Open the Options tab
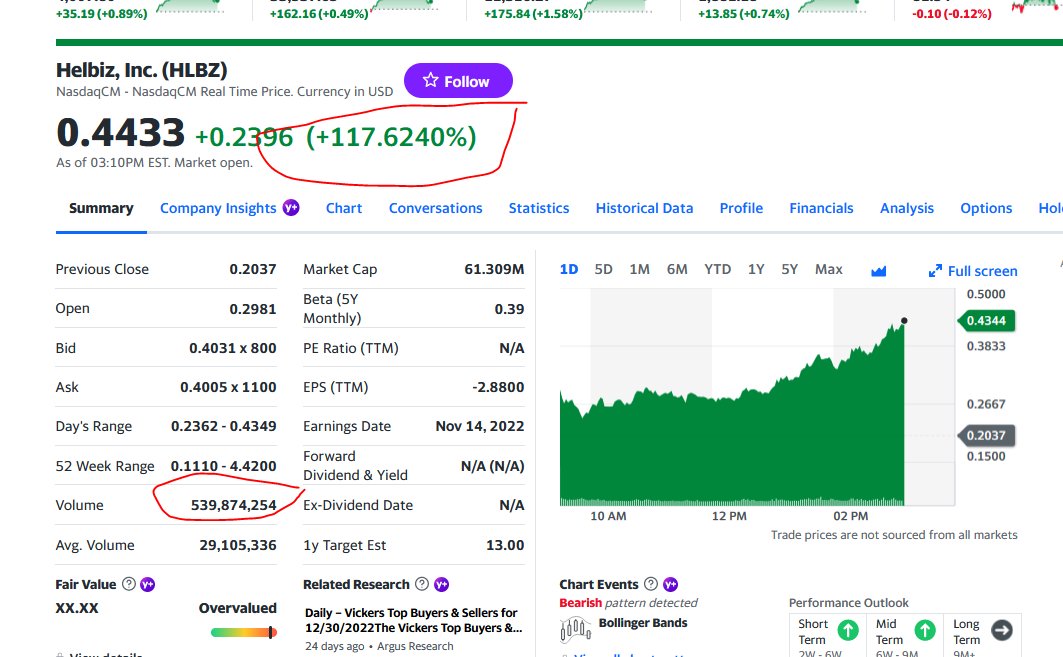1063x657 pixels. pos(986,208)
